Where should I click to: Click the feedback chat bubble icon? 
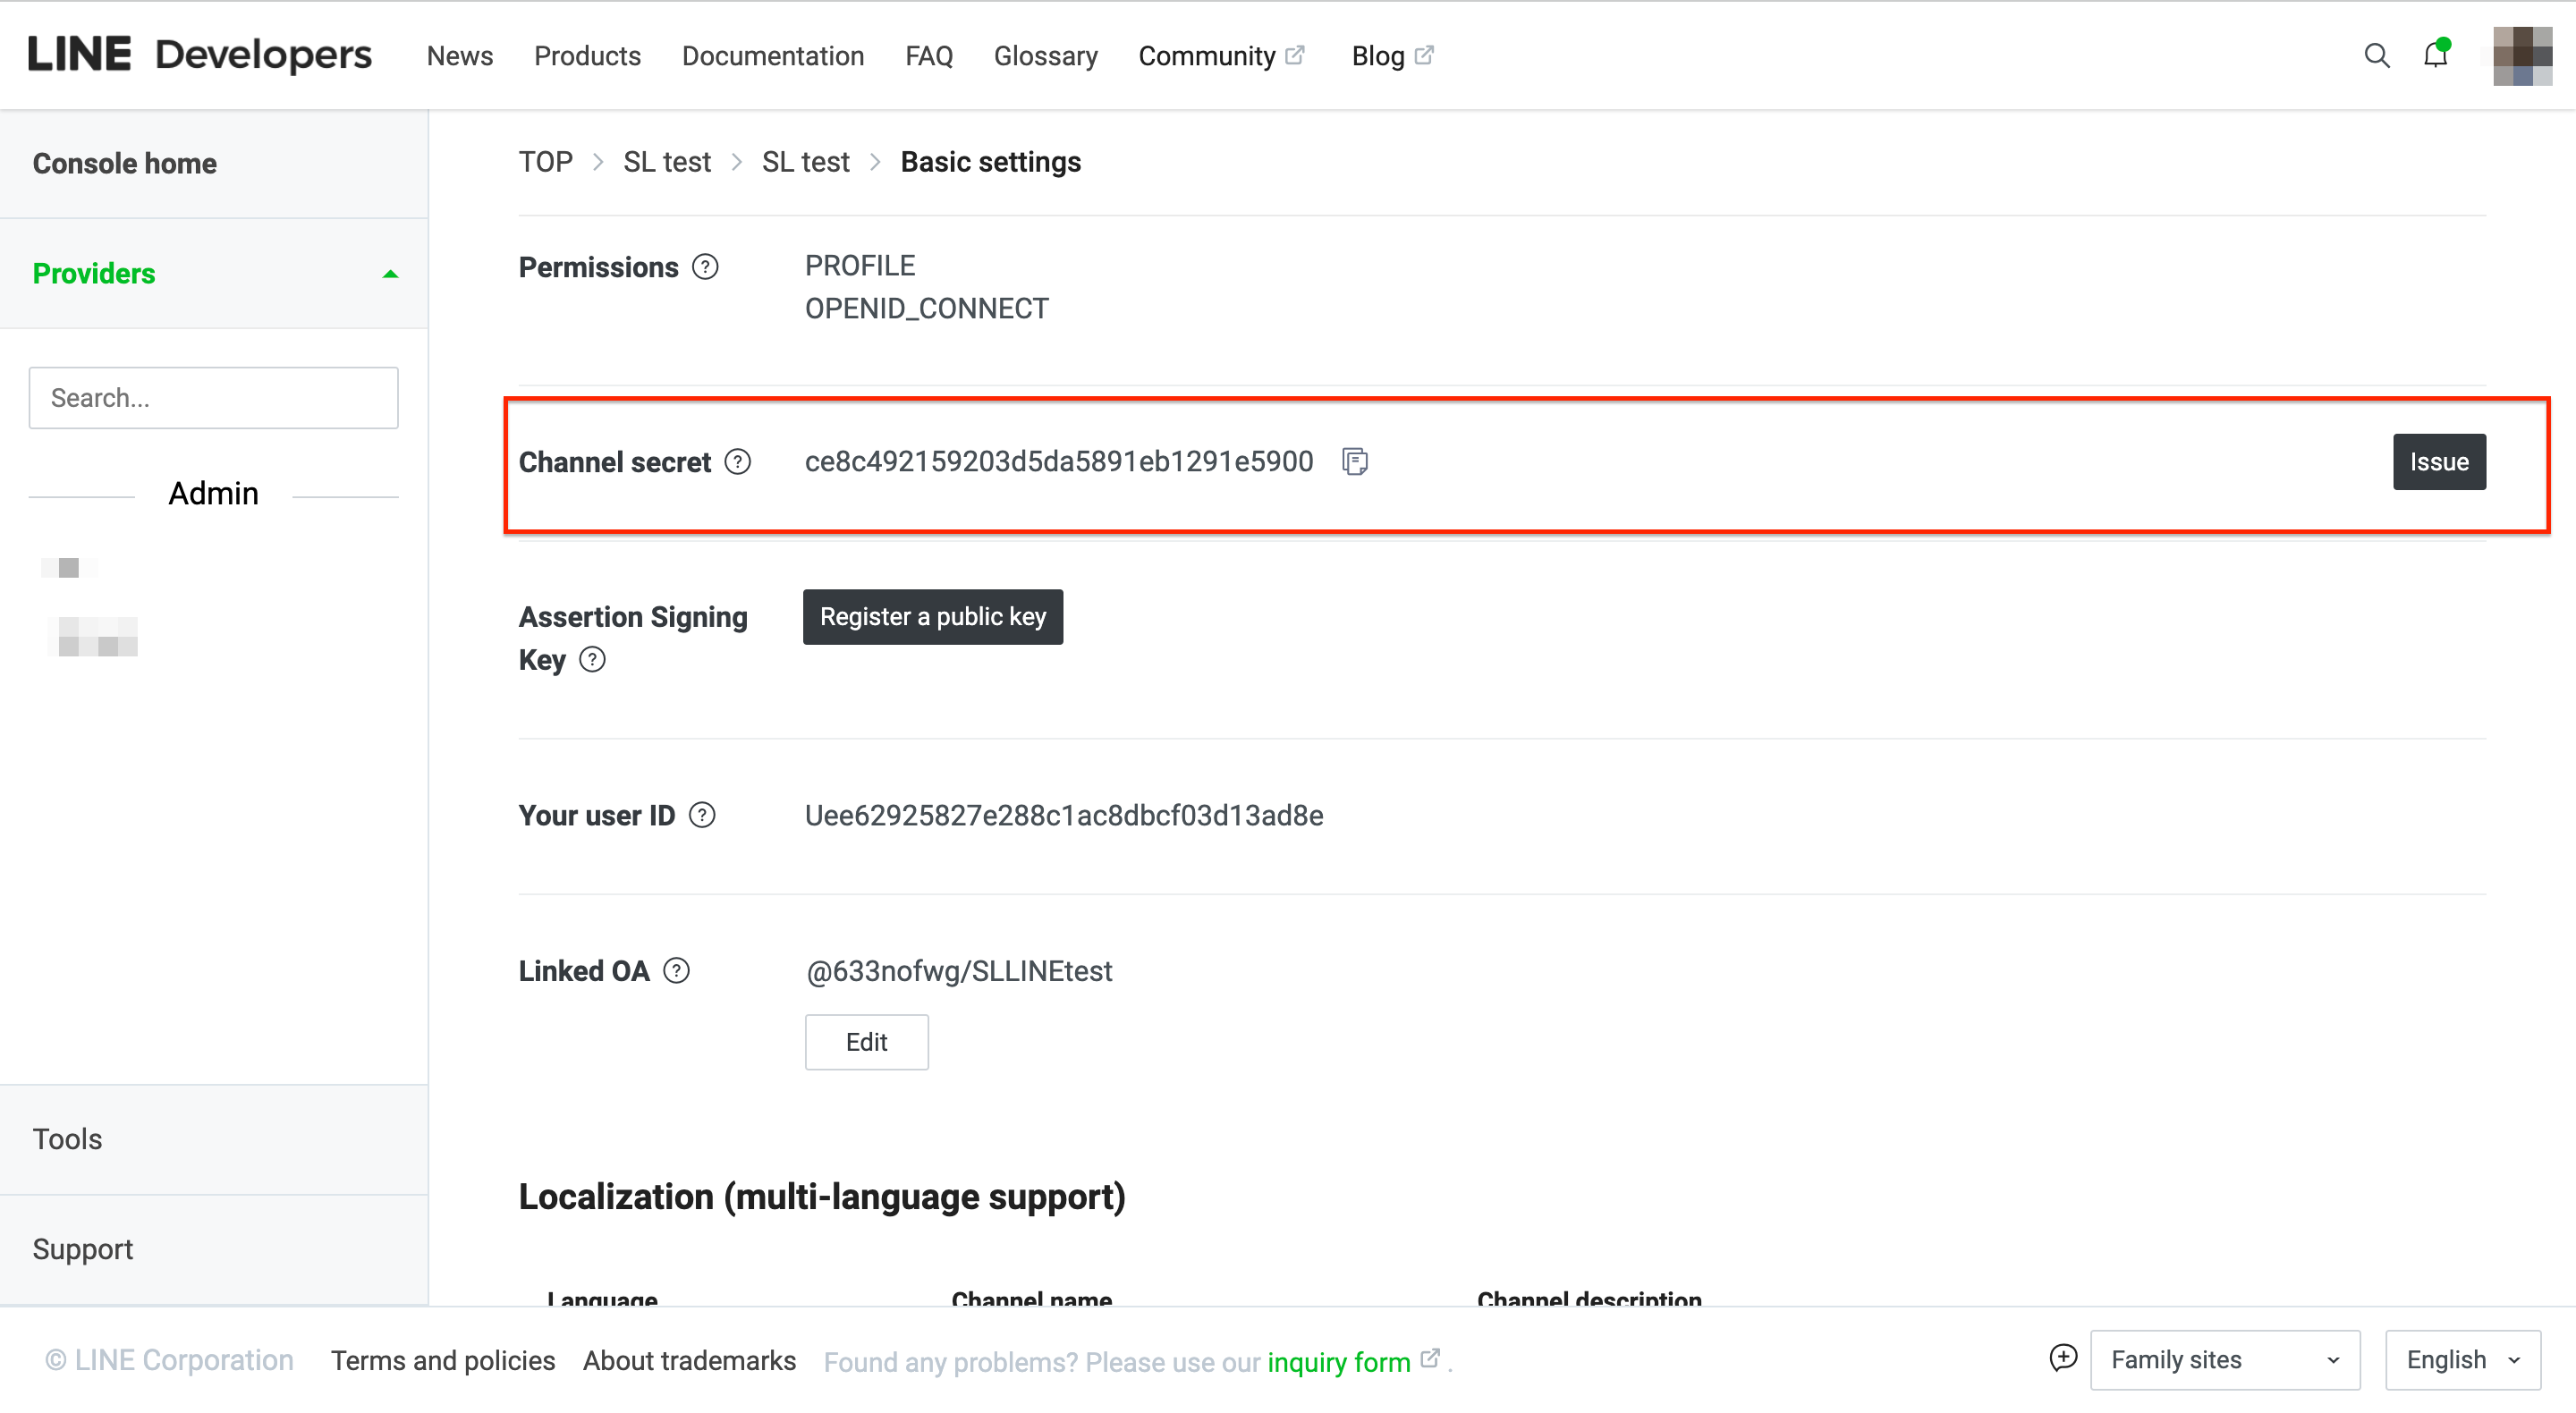(2062, 1358)
